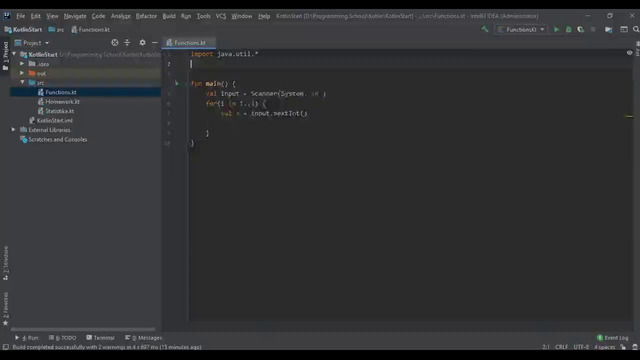Open the View menu
The height and width of the screenshot is (360, 640).
[52, 16]
